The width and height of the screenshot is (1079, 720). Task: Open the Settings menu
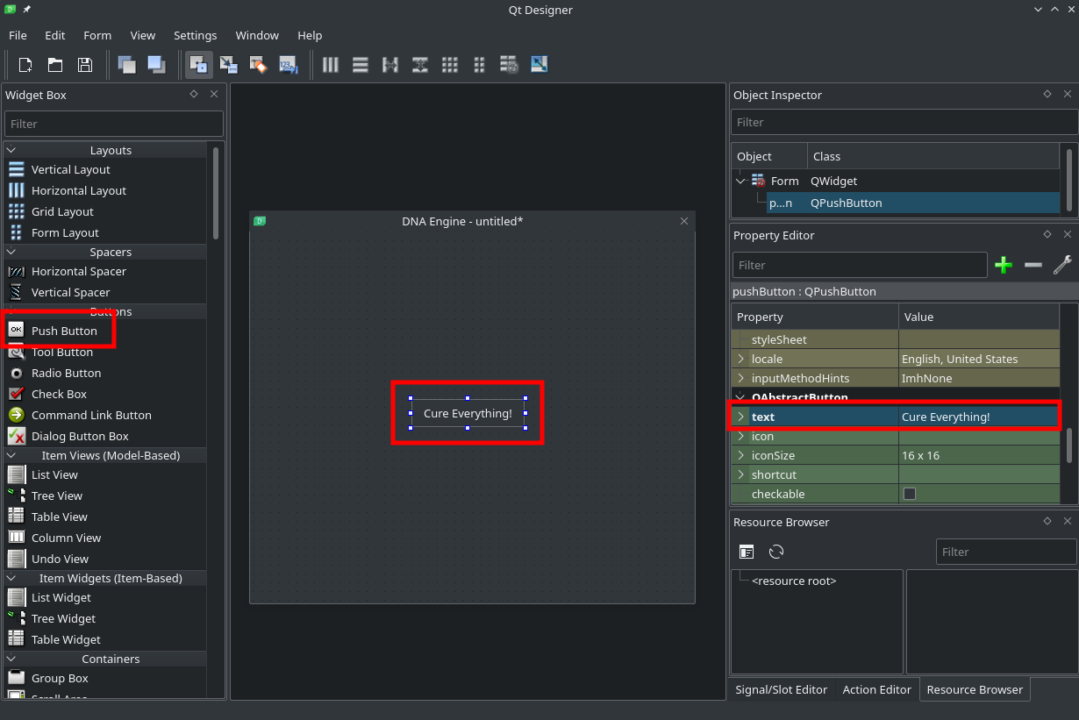click(195, 35)
